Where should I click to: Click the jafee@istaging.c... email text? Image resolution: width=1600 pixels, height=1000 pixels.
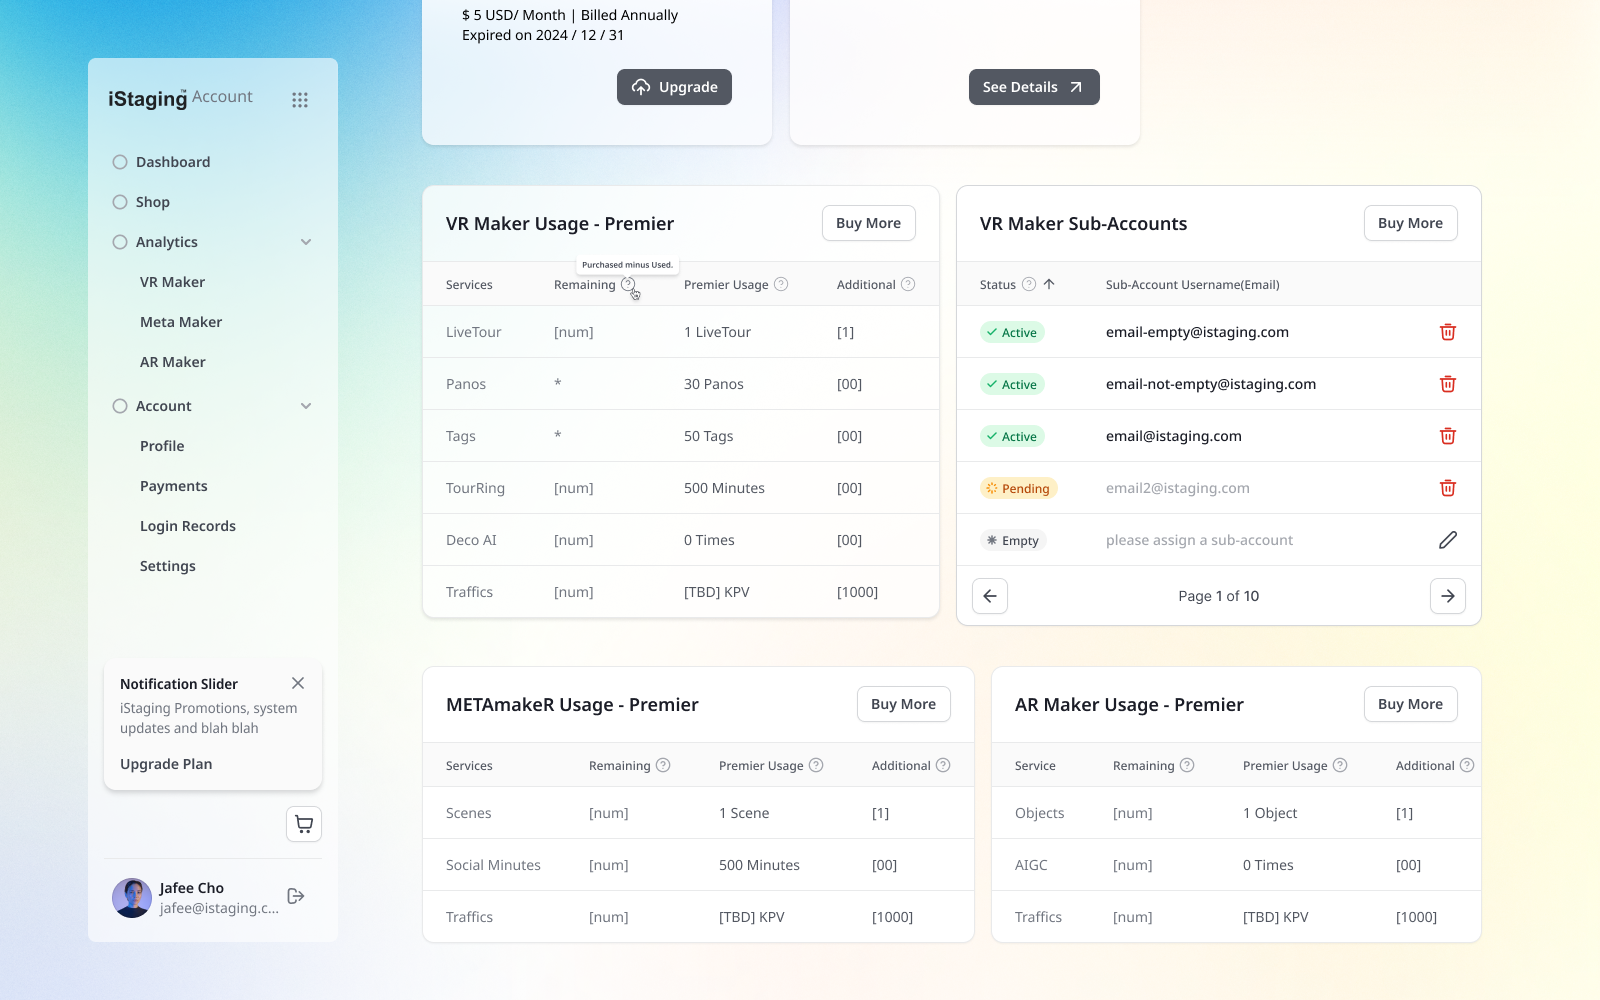coord(219,908)
